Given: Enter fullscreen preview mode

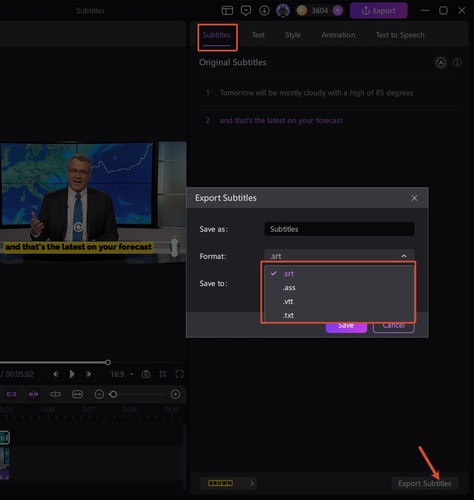Looking at the screenshot, I should point(179,374).
